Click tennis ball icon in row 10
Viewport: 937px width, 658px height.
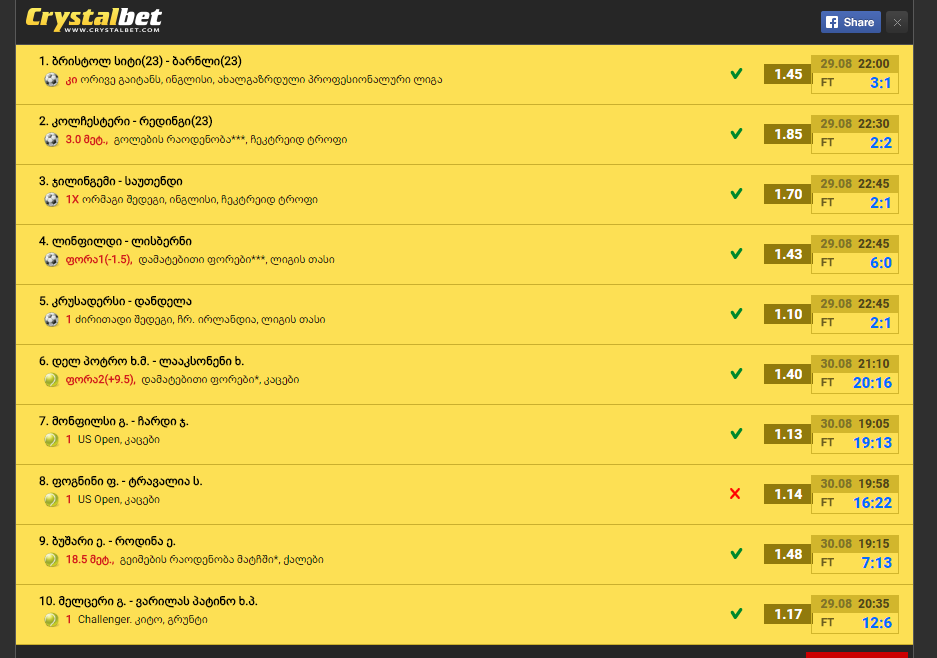click(51, 620)
